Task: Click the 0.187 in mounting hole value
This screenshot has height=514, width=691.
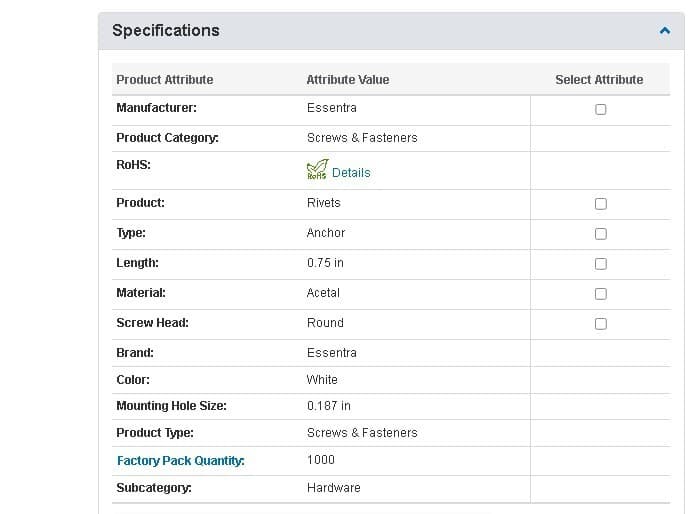Action: click(328, 406)
